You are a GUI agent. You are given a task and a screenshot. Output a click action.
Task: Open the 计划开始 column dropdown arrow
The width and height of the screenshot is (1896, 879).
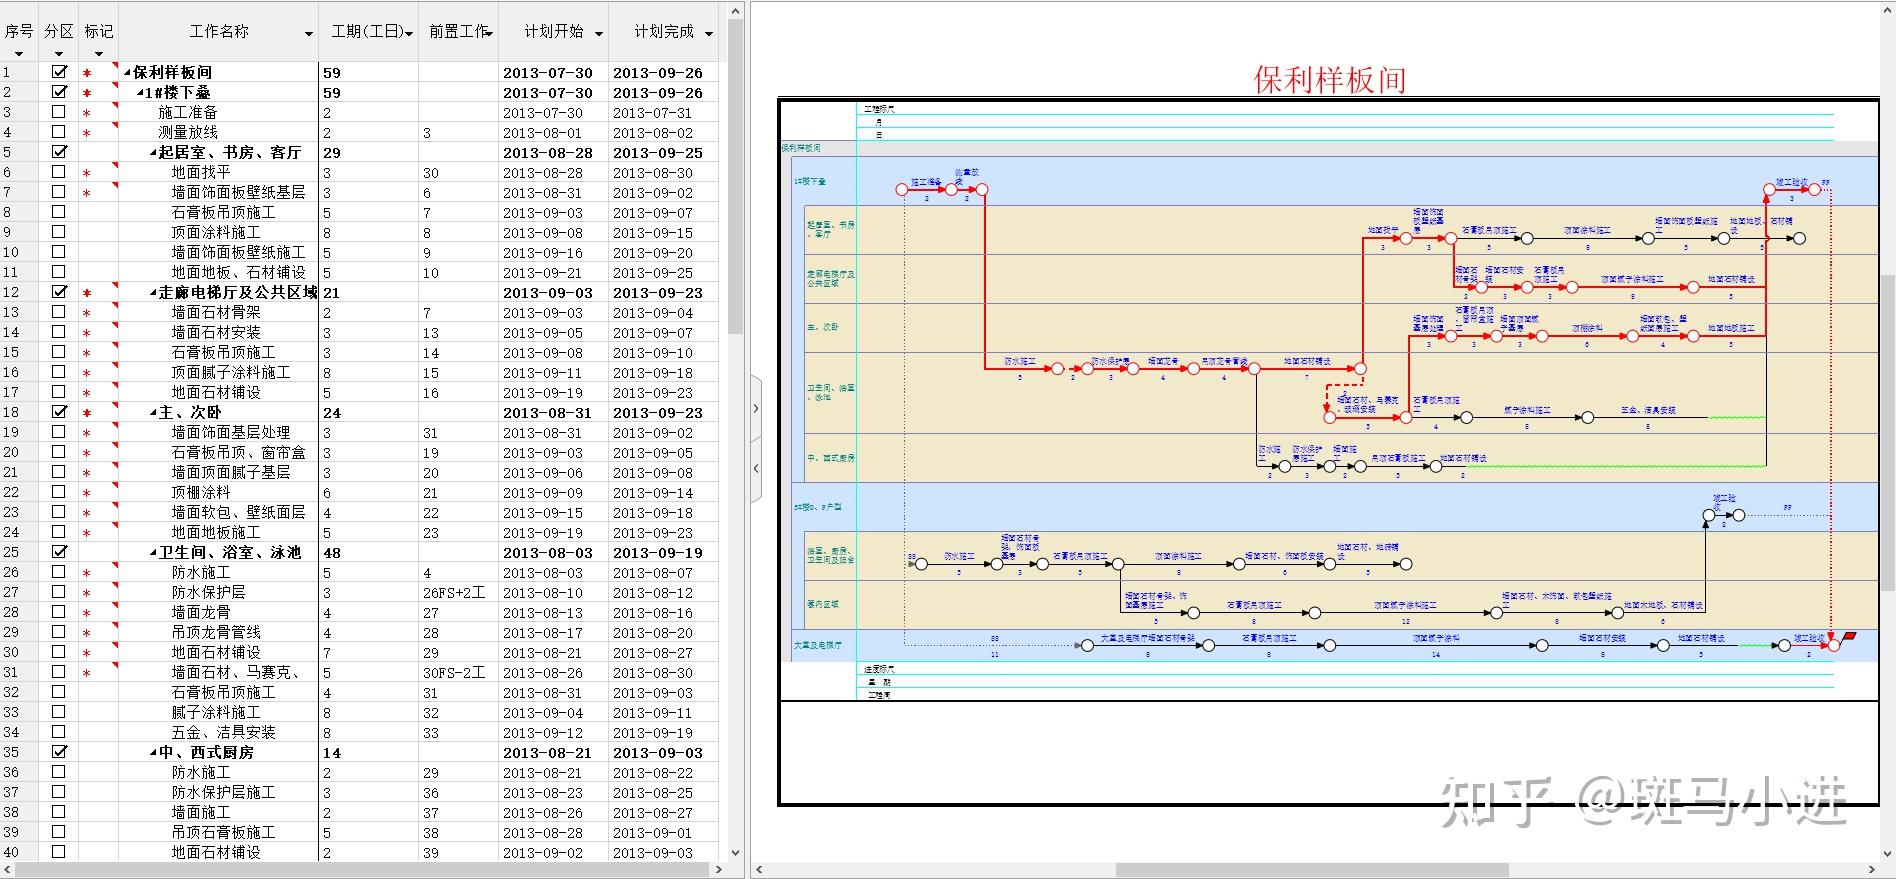tap(599, 34)
